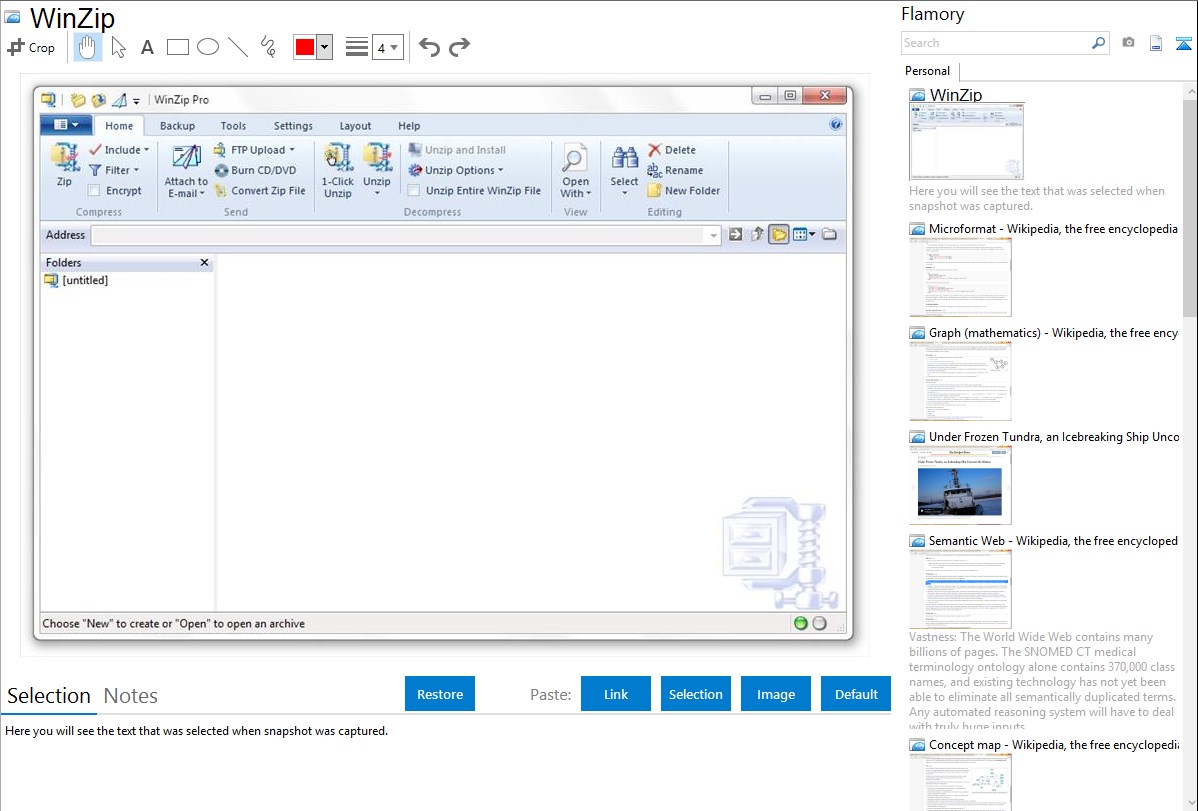Choose the arrow pointer tool
This screenshot has width=1198, height=811.
118,47
